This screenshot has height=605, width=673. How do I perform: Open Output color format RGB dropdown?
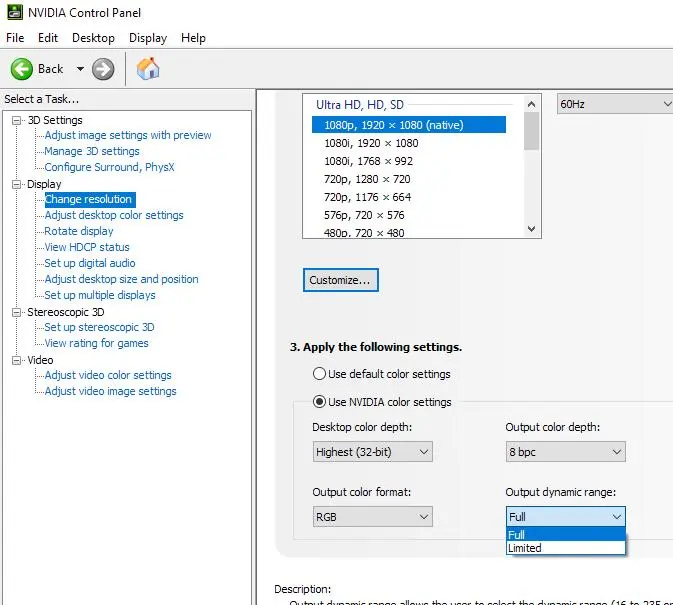[373, 517]
